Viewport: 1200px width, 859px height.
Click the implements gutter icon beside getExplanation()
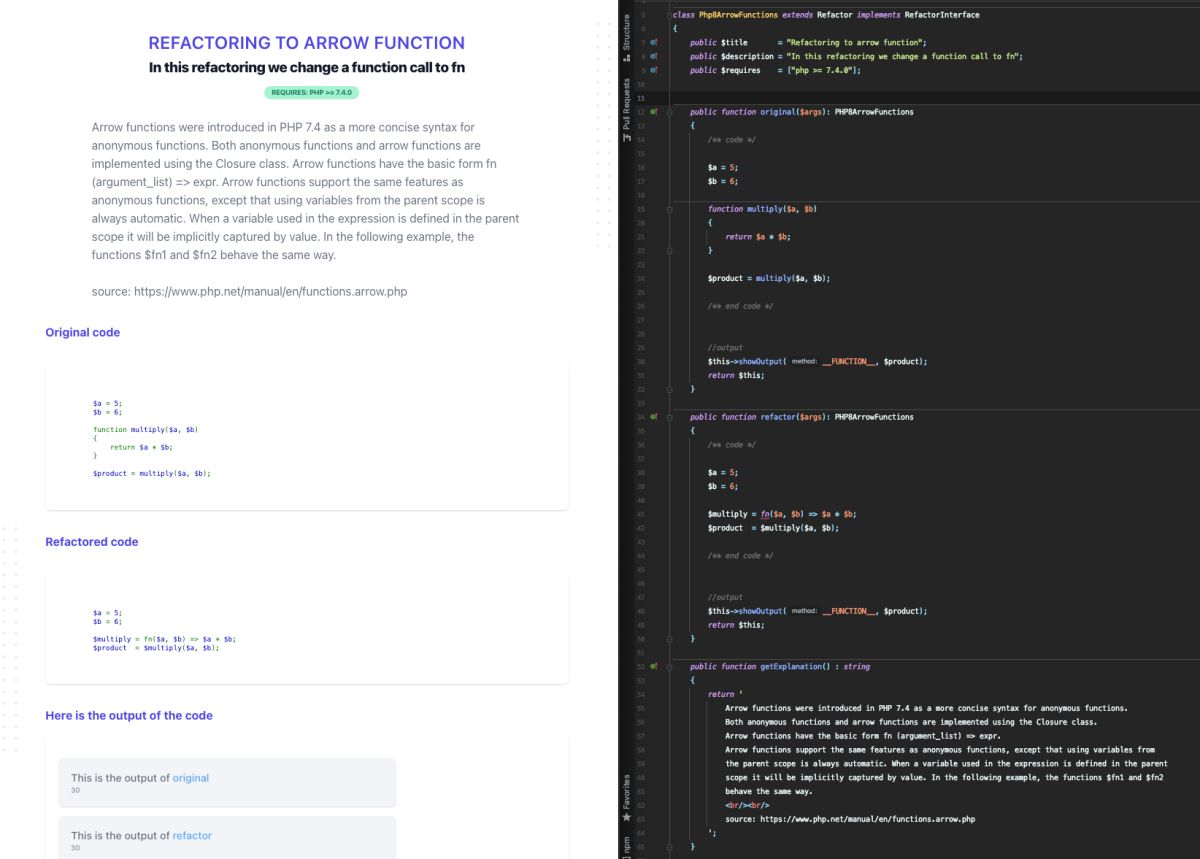point(653,666)
